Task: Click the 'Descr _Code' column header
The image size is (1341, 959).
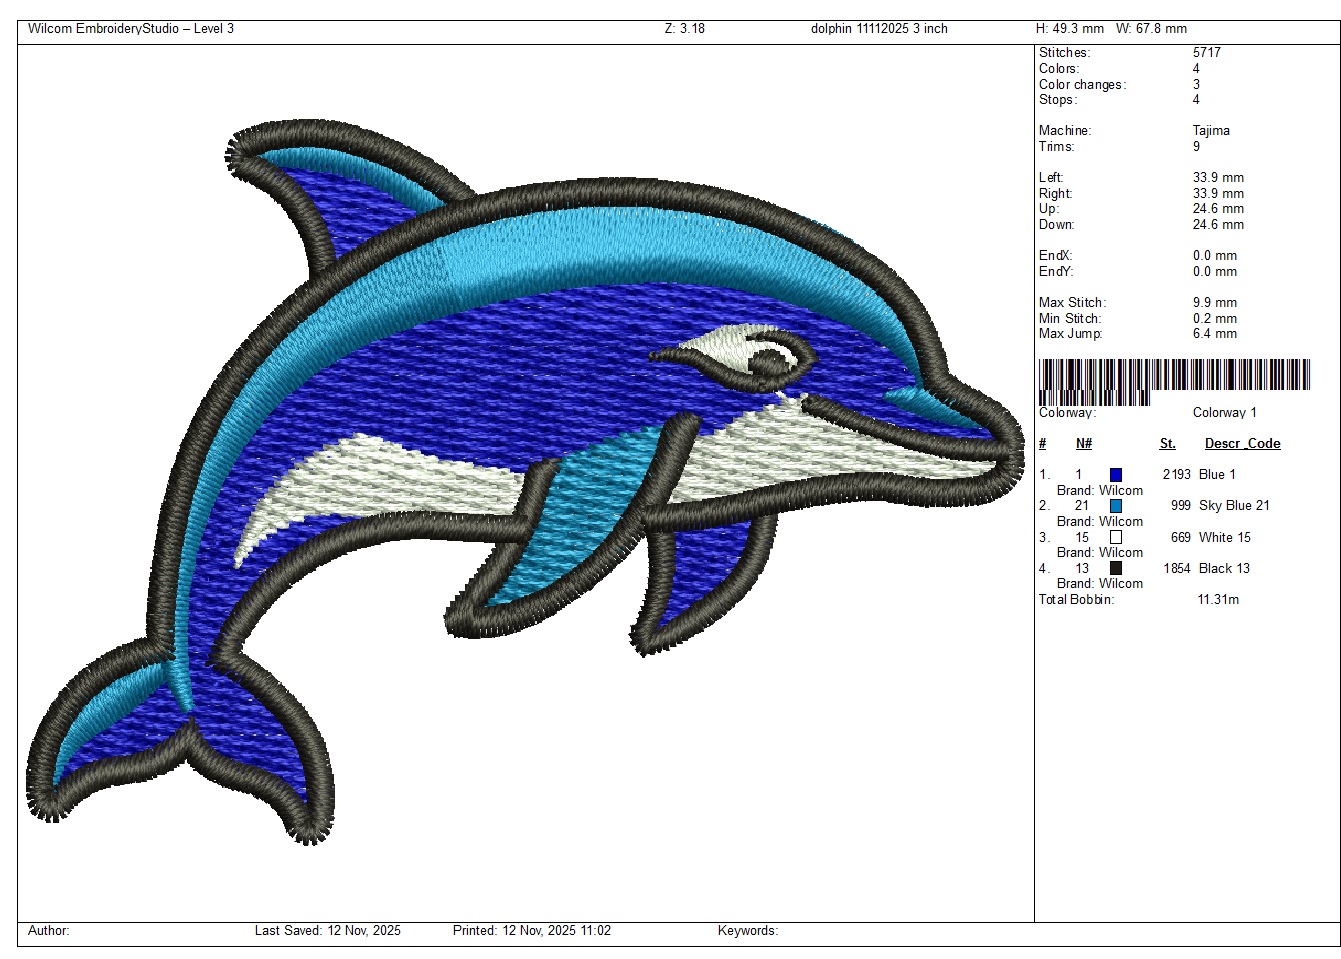Action: (1242, 444)
